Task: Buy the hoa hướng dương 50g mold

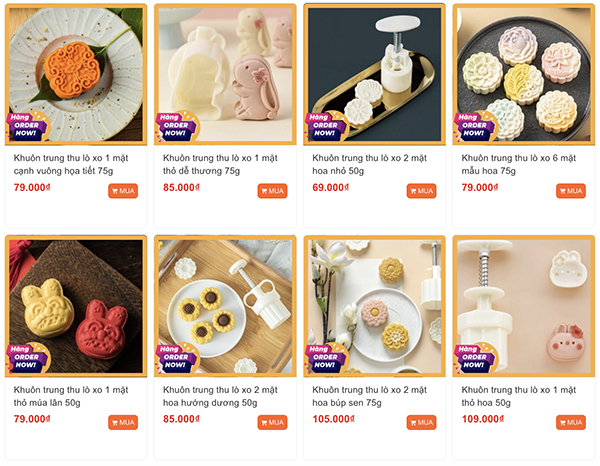Action: pos(272,422)
